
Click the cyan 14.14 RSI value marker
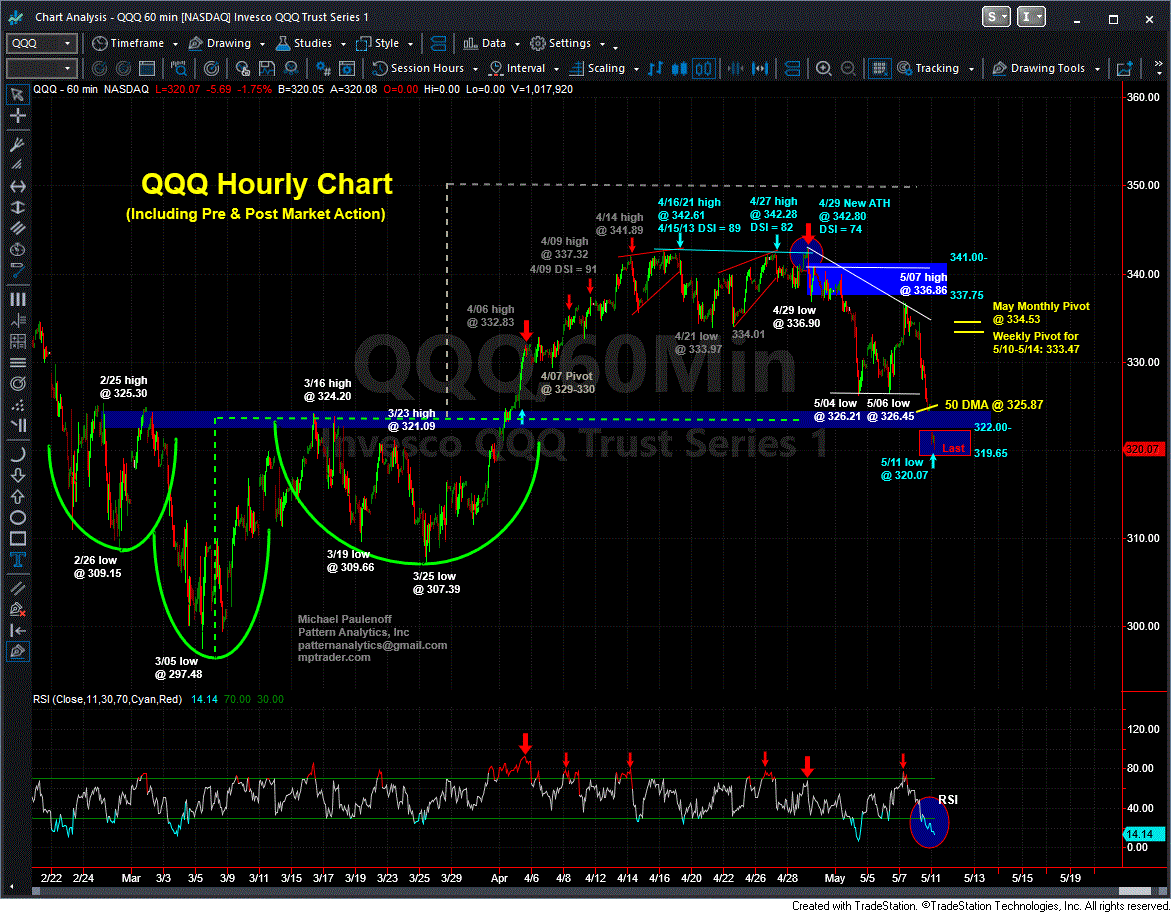point(1143,834)
